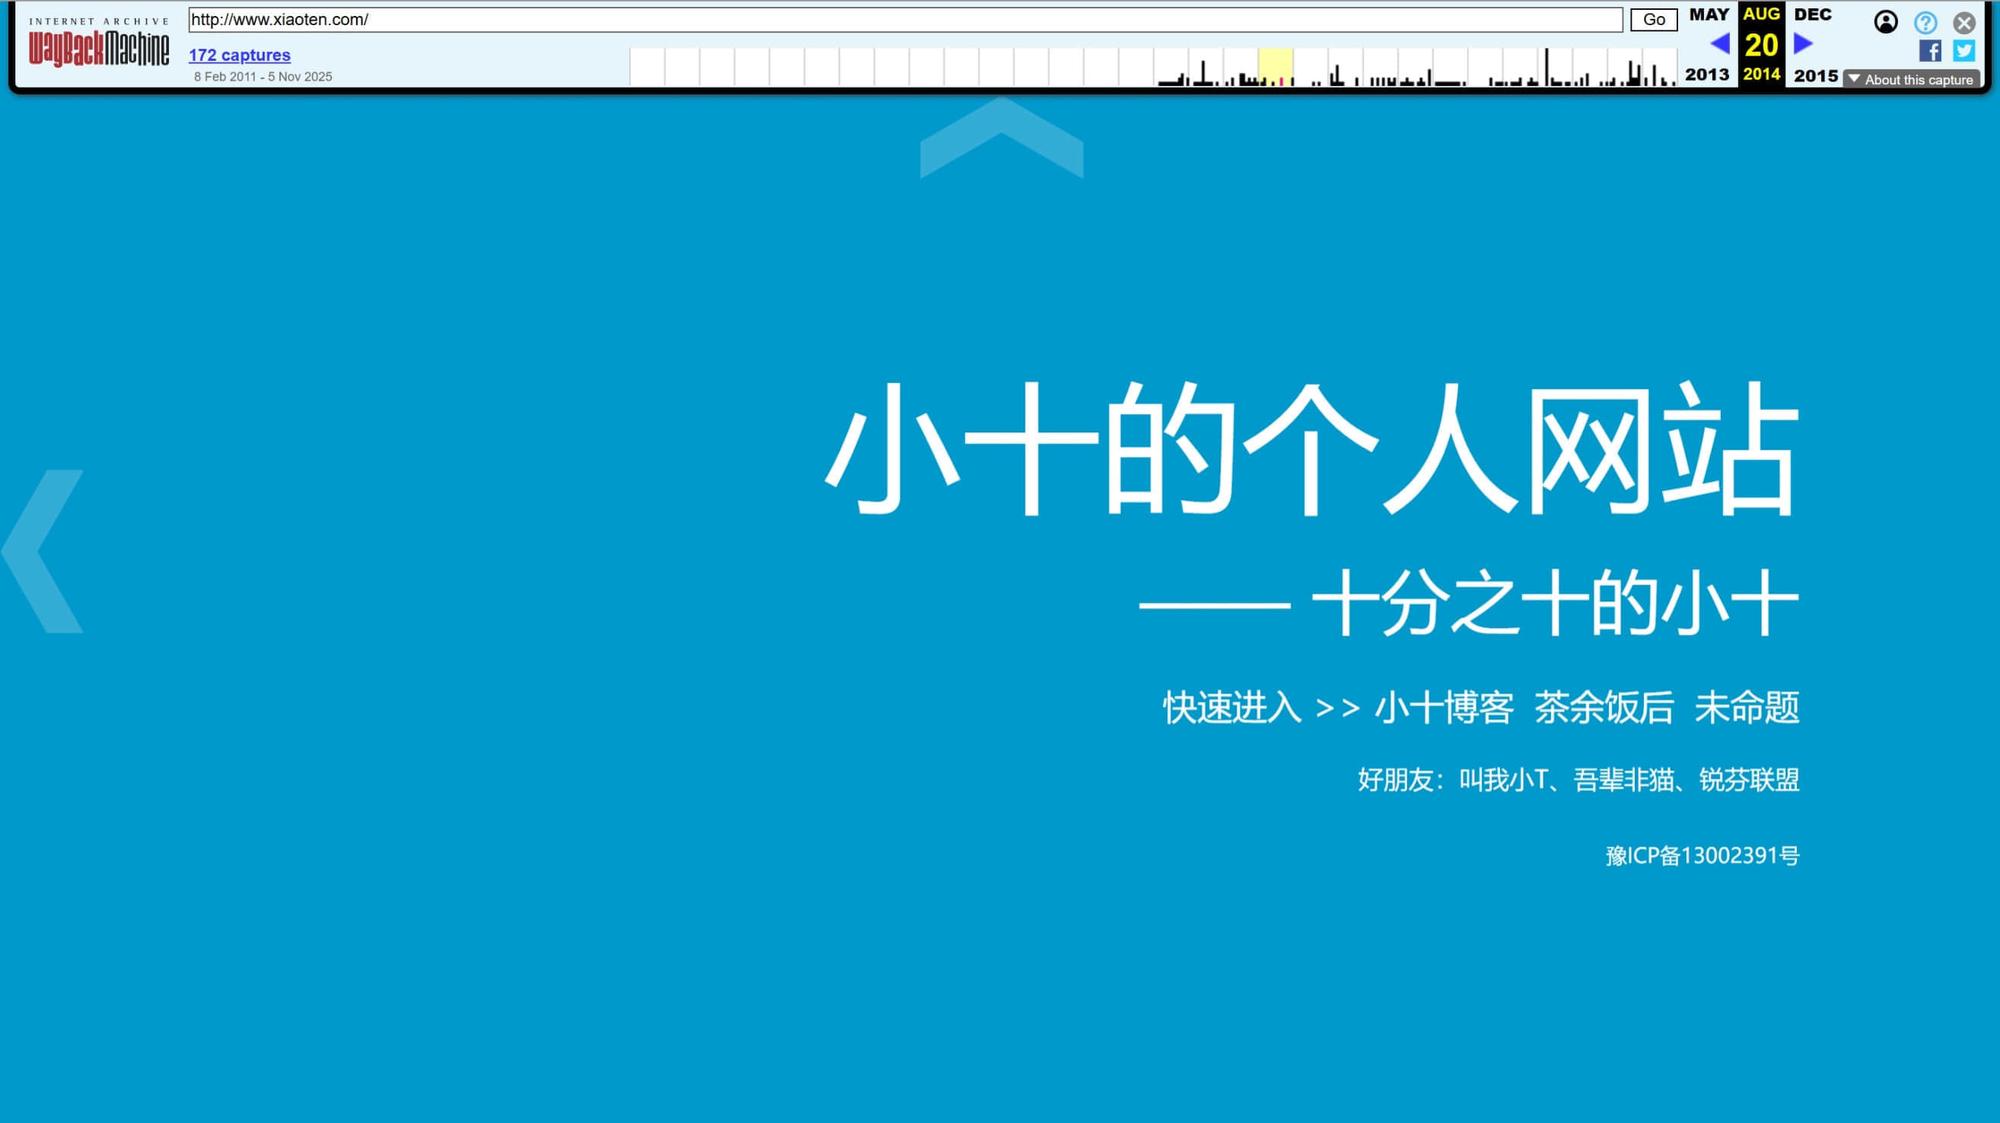The image size is (2000, 1123).
Task: Click the large left chevron on the page
Action: coord(45,551)
